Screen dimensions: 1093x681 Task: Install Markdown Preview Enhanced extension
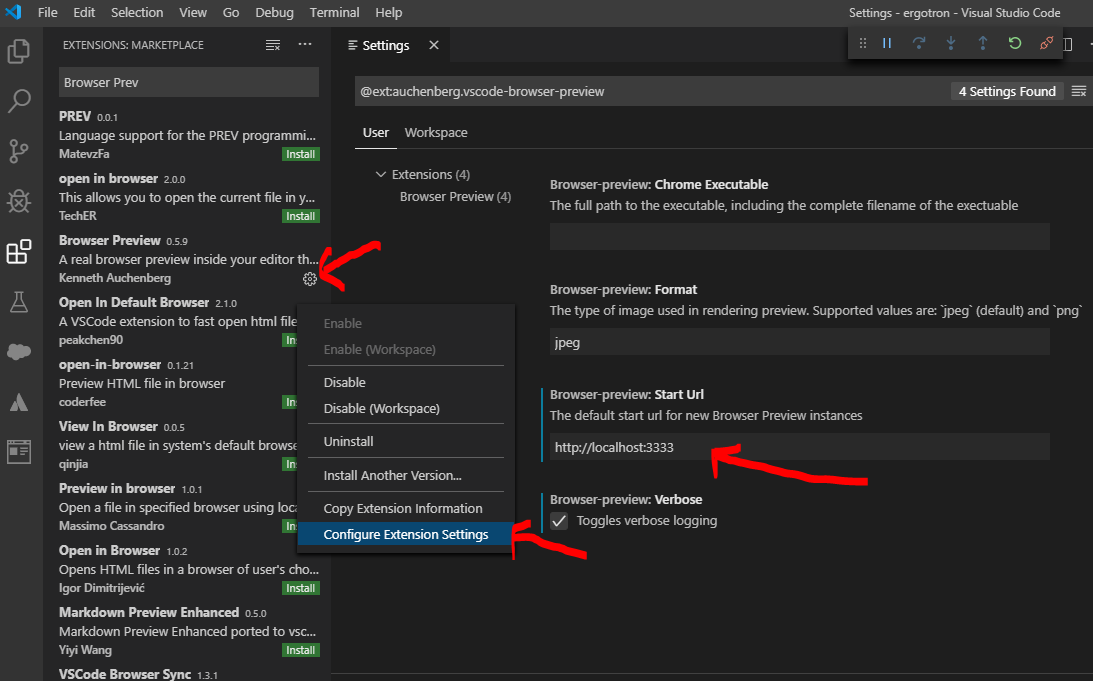pyautogui.click(x=300, y=650)
